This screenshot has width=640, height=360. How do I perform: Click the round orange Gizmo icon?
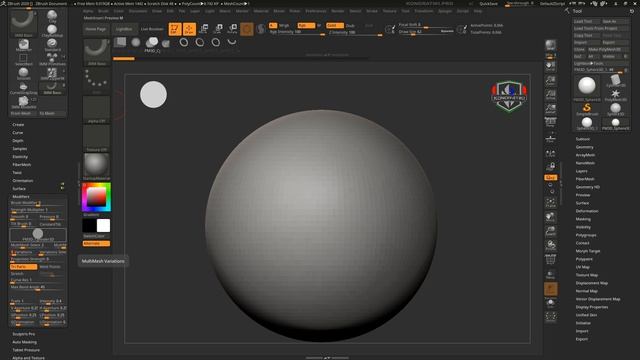[x=247, y=29]
